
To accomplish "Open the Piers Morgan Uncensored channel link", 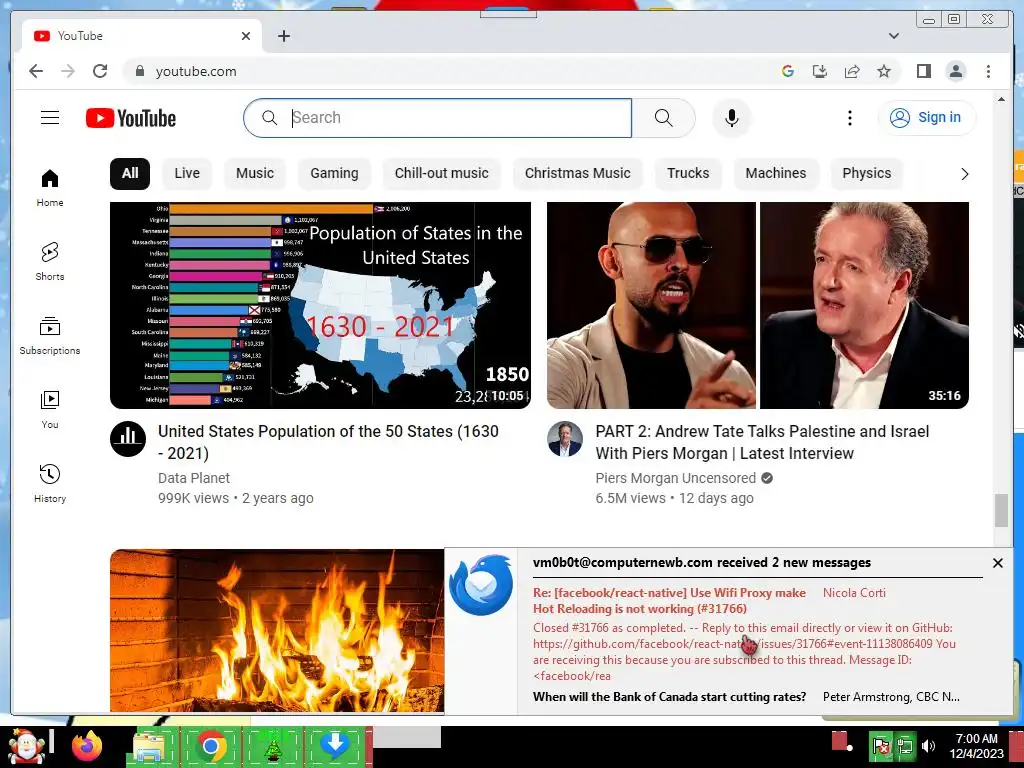I will [675, 478].
